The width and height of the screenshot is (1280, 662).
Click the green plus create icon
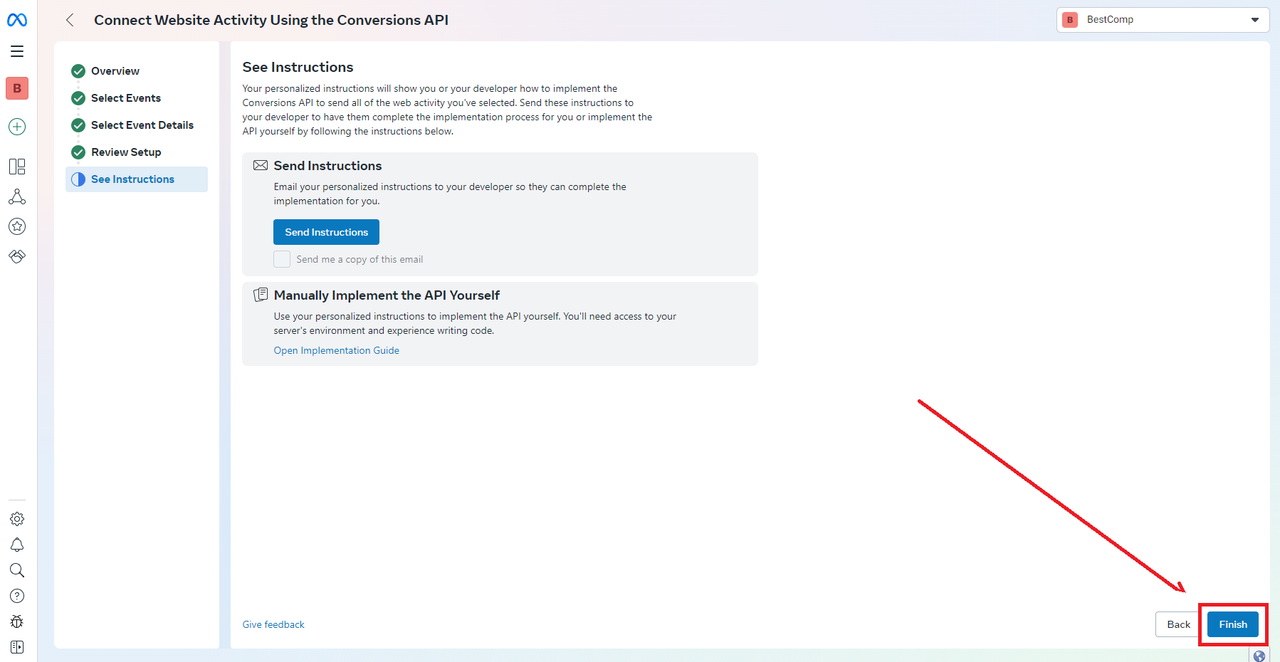(17, 127)
